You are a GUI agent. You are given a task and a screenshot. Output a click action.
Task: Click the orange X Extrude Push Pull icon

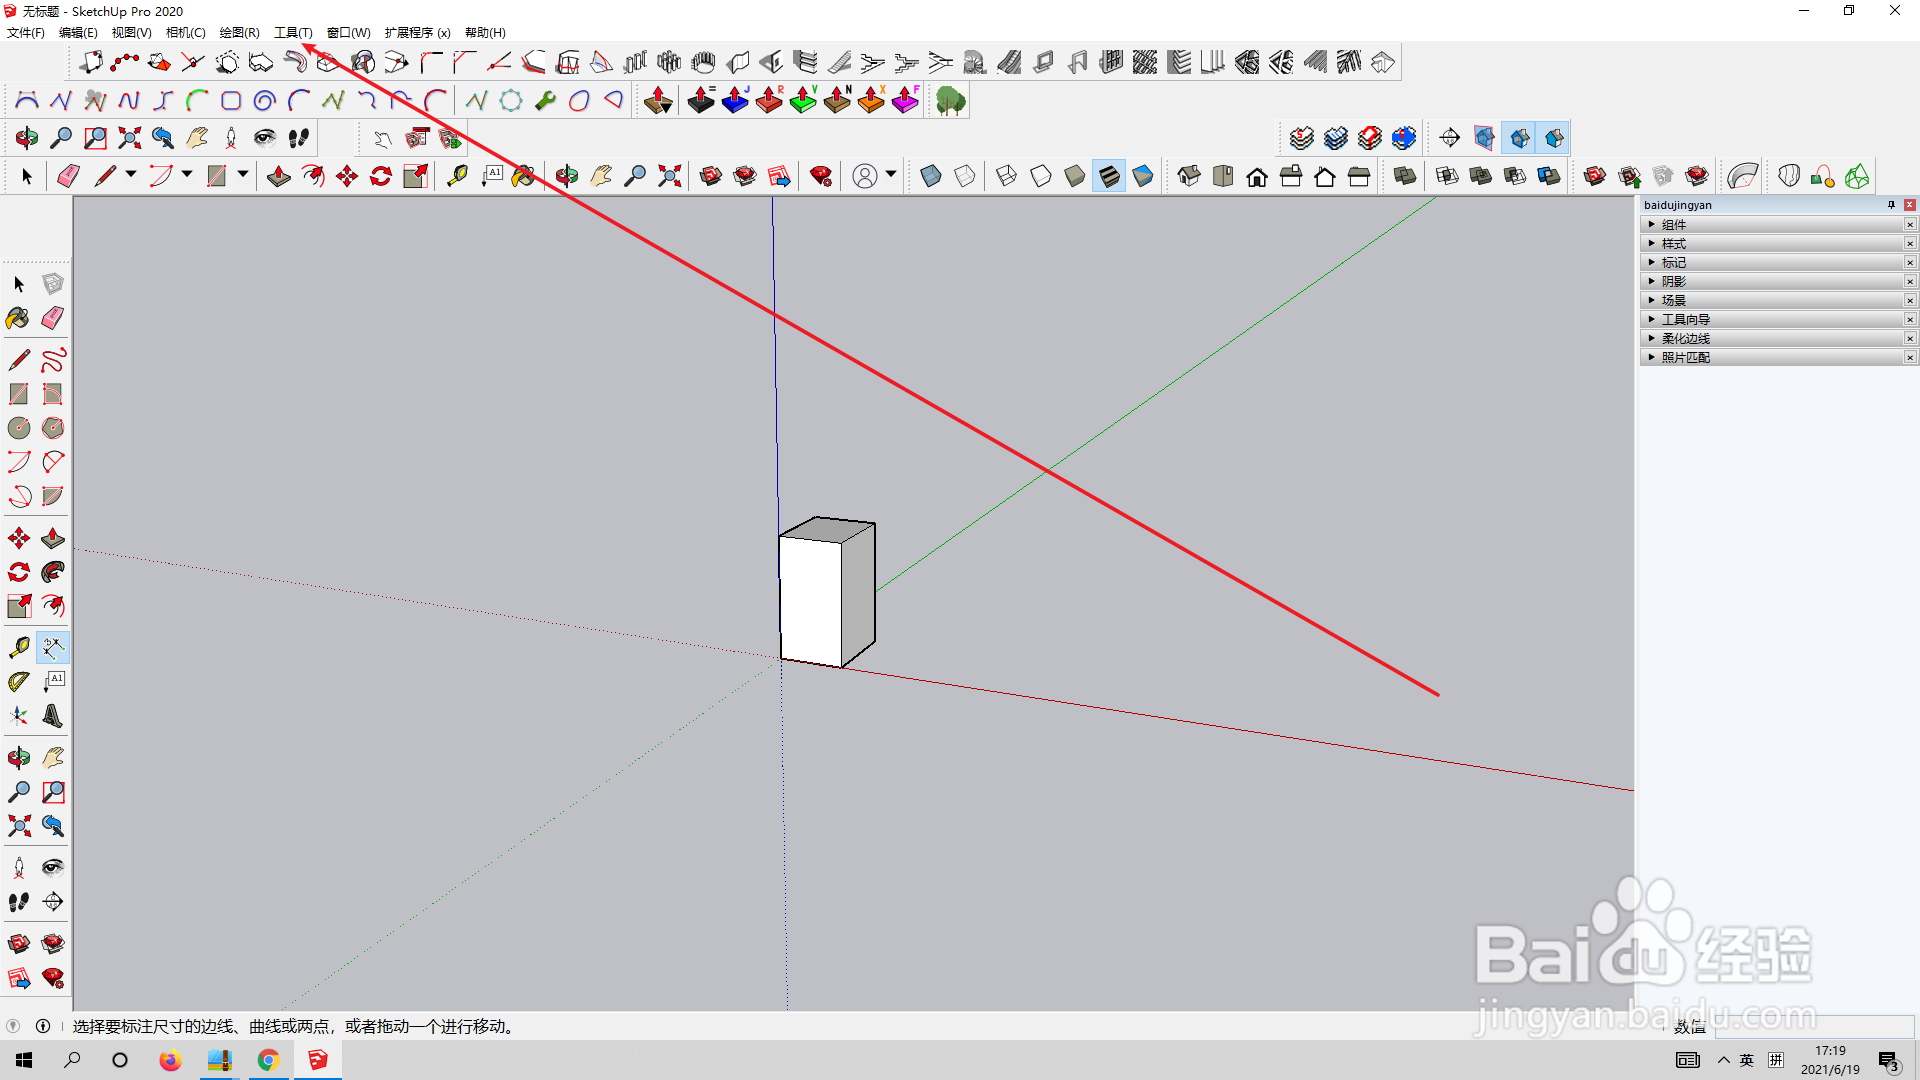[872, 100]
